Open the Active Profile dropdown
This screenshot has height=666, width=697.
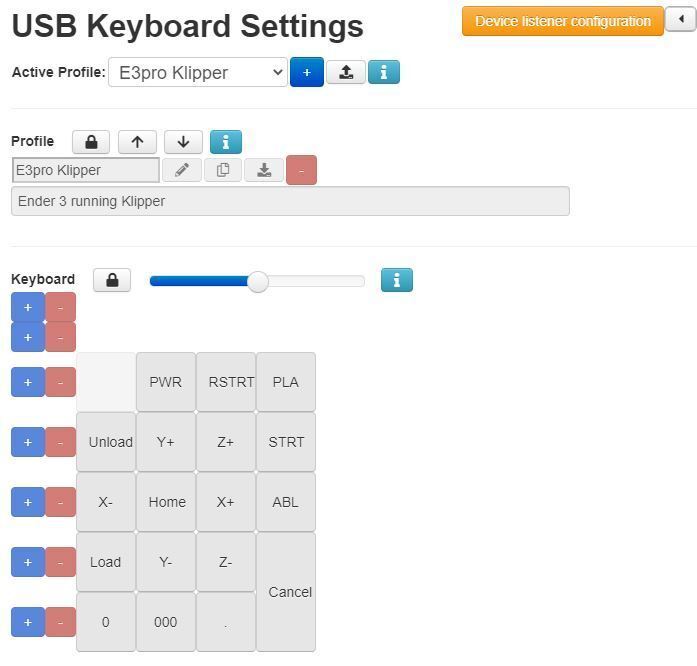click(x=198, y=72)
